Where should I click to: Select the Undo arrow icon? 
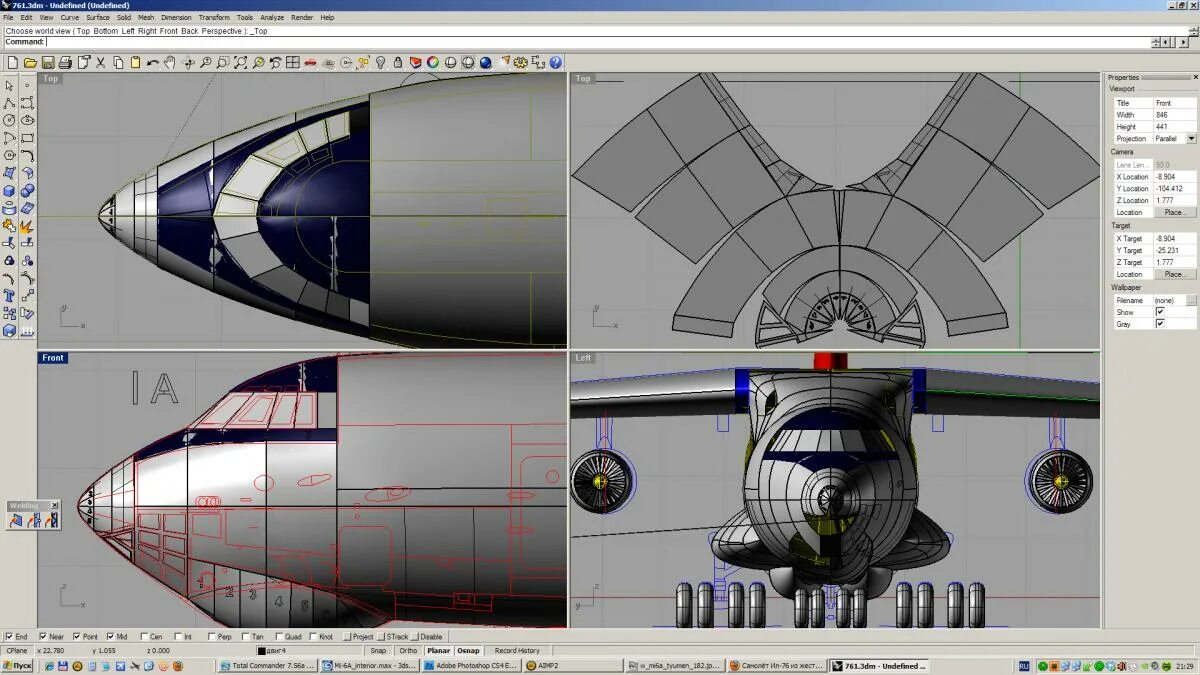coord(152,62)
